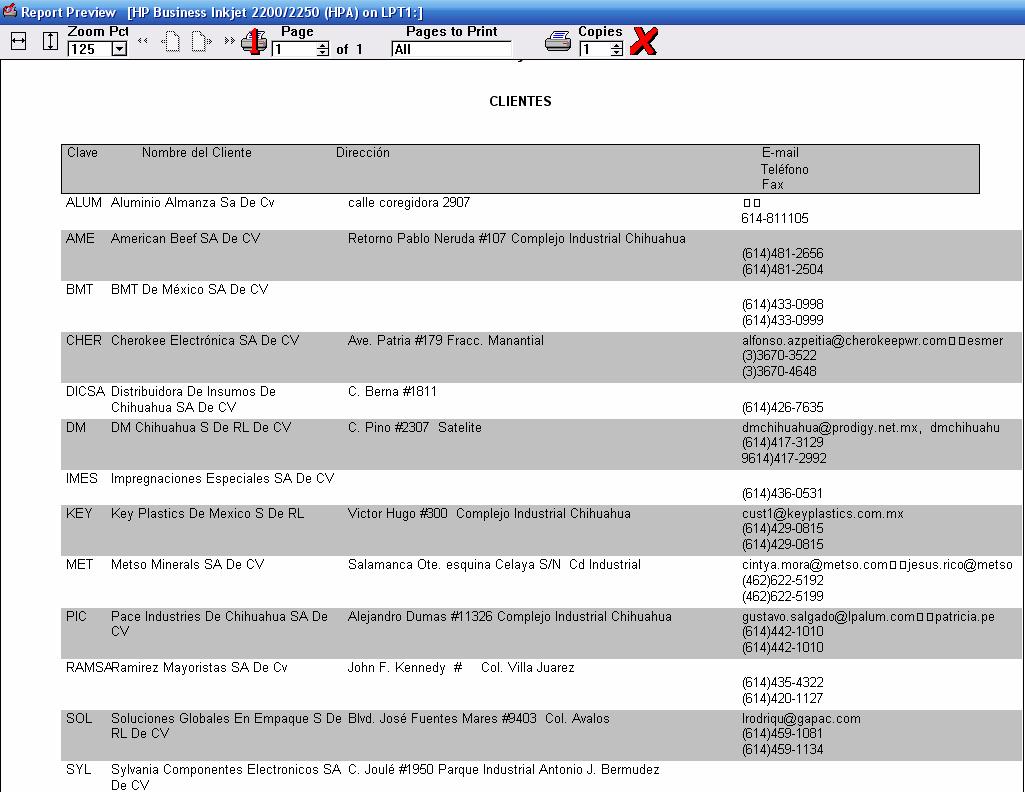The image size is (1025, 792).
Task: Go to the next page
Action: point(201,42)
